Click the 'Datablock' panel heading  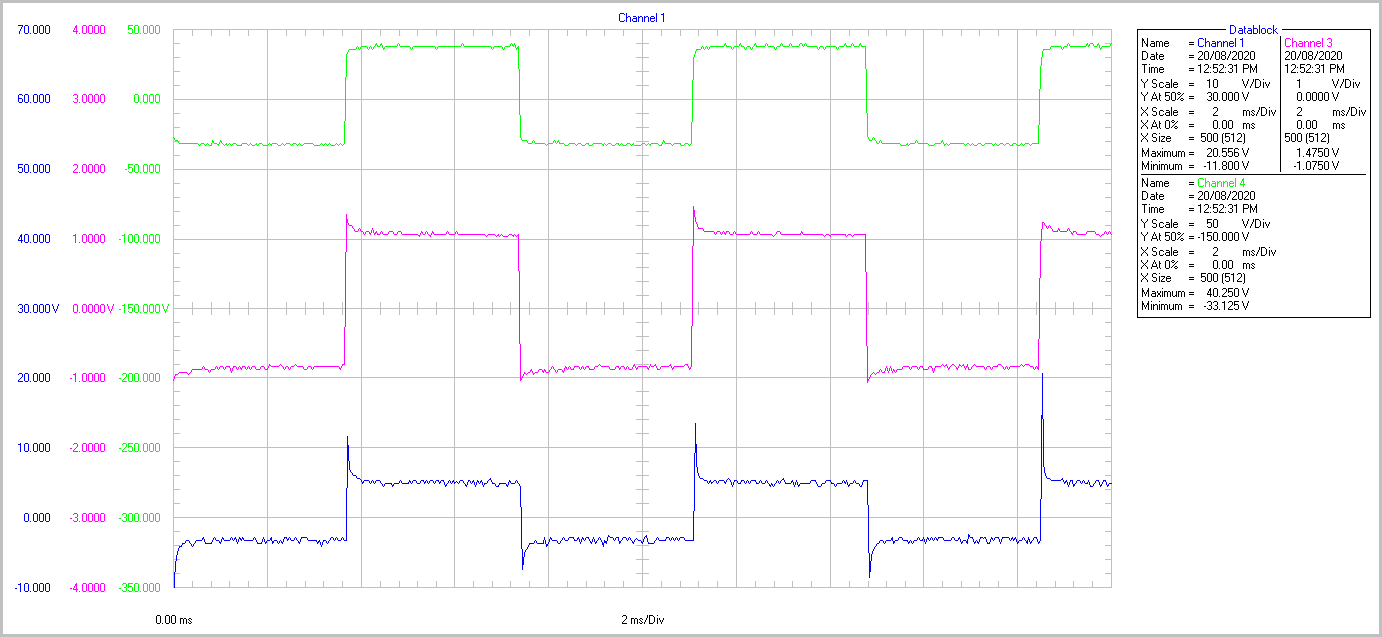tap(1254, 30)
